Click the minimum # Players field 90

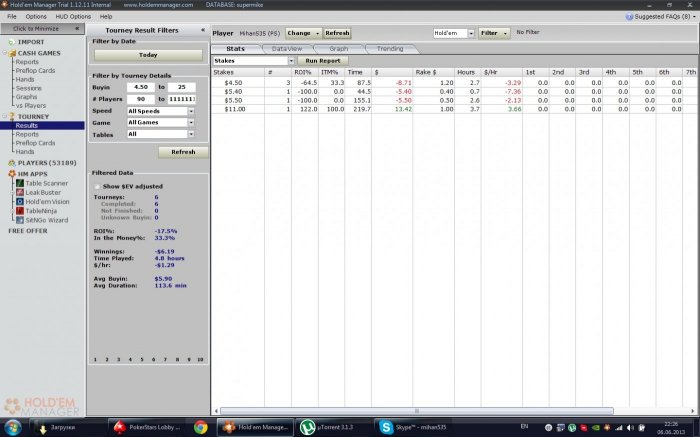(141, 99)
